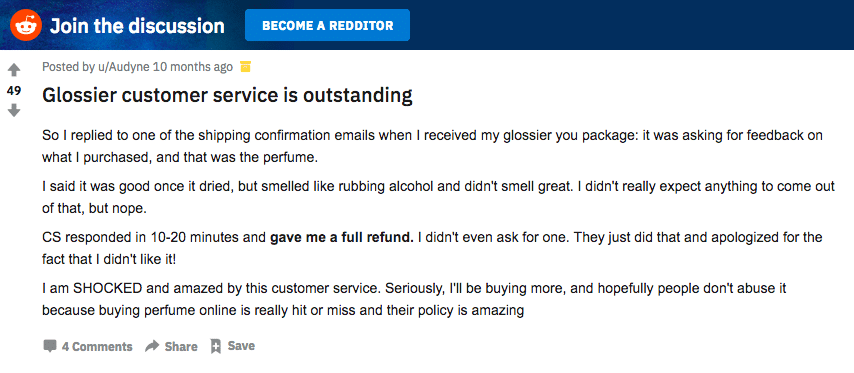
Task: Click the vote score 49
Action: click(x=14, y=91)
